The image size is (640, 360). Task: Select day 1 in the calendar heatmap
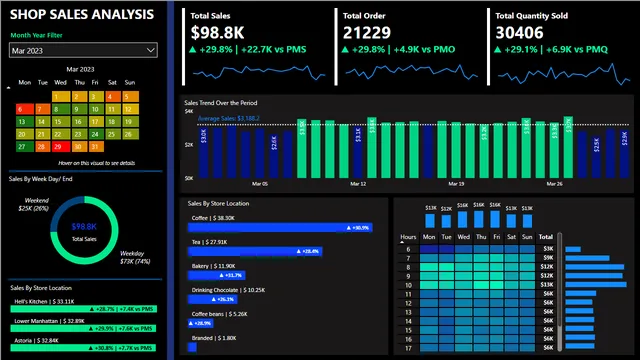[x=61, y=96]
